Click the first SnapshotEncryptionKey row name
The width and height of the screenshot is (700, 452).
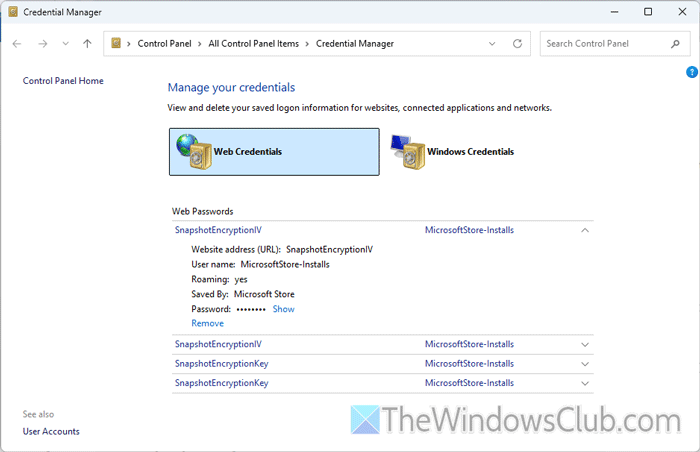coord(221,364)
